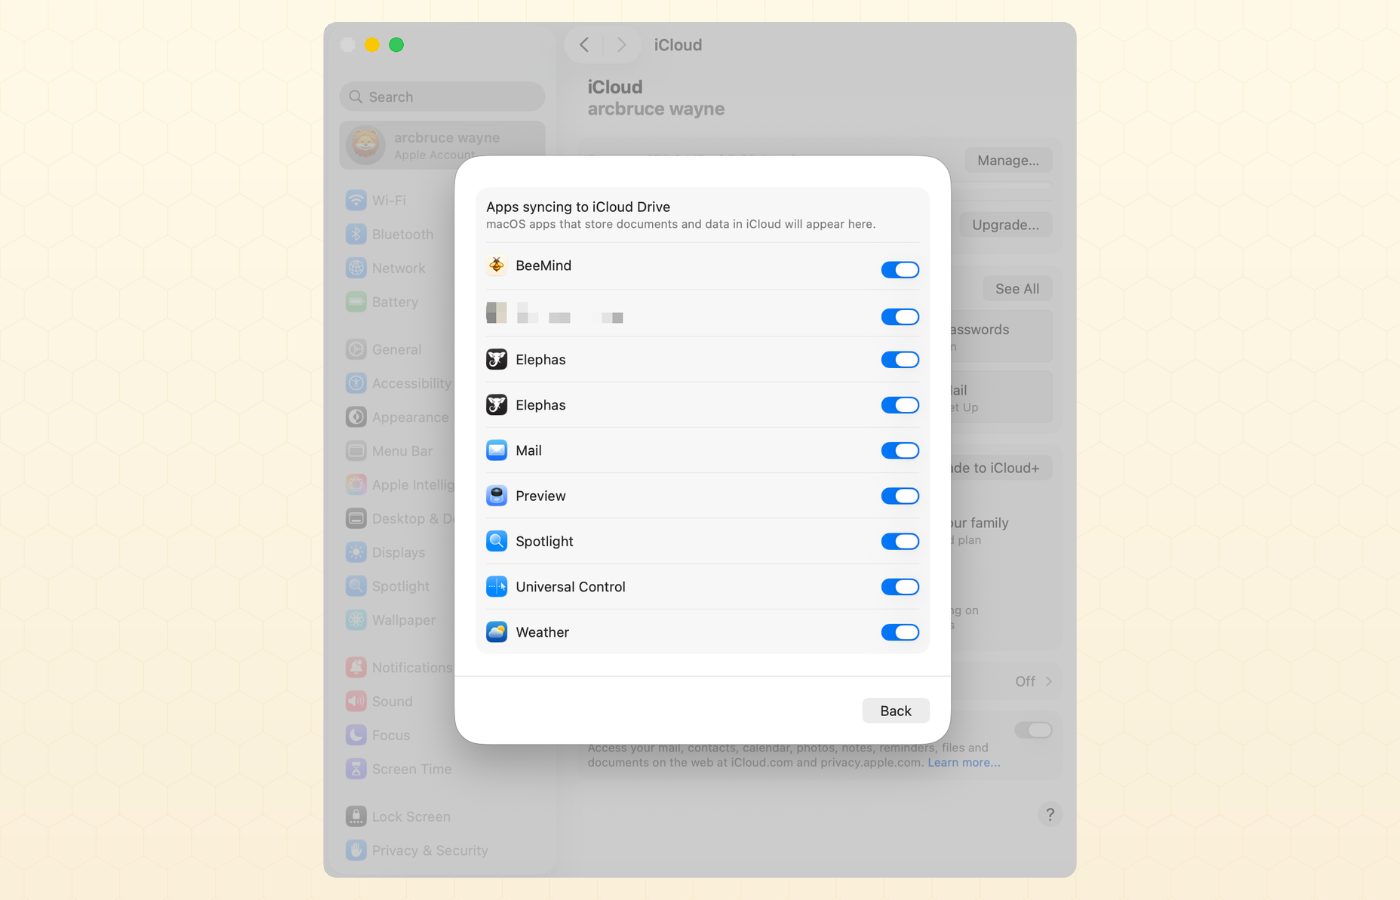Viewport: 1400px width, 900px height.
Task: Click the Mail app icon in list
Action: pyautogui.click(x=496, y=450)
